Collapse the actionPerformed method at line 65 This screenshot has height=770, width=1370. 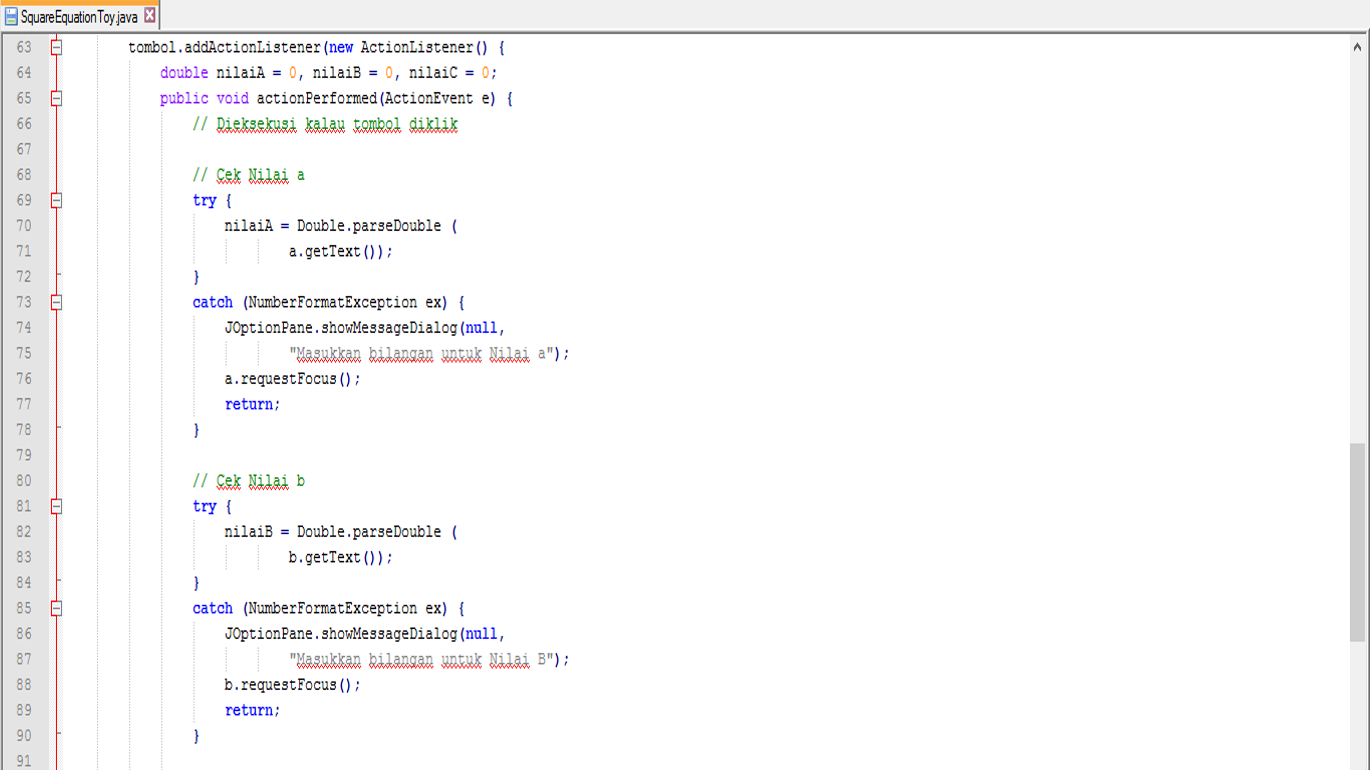[57, 98]
